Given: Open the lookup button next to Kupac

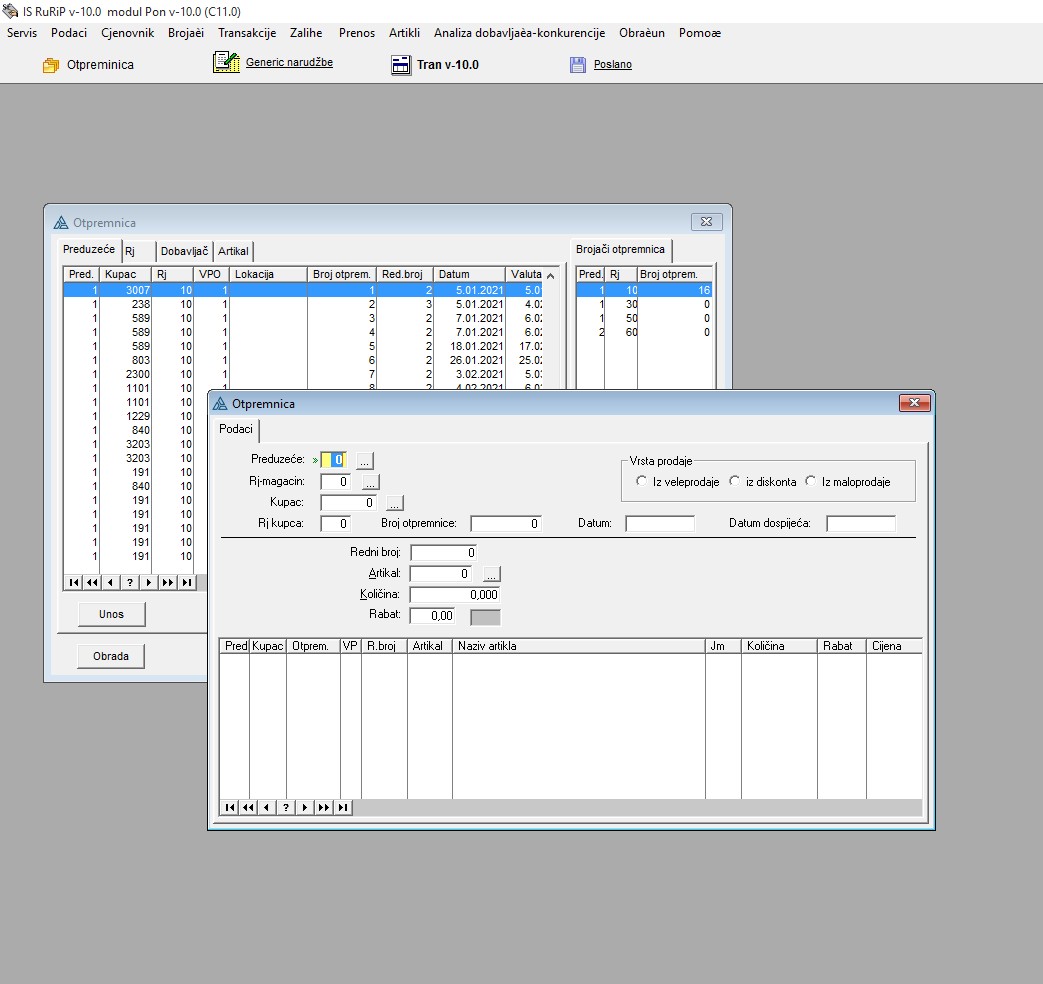Looking at the screenshot, I should tap(394, 503).
